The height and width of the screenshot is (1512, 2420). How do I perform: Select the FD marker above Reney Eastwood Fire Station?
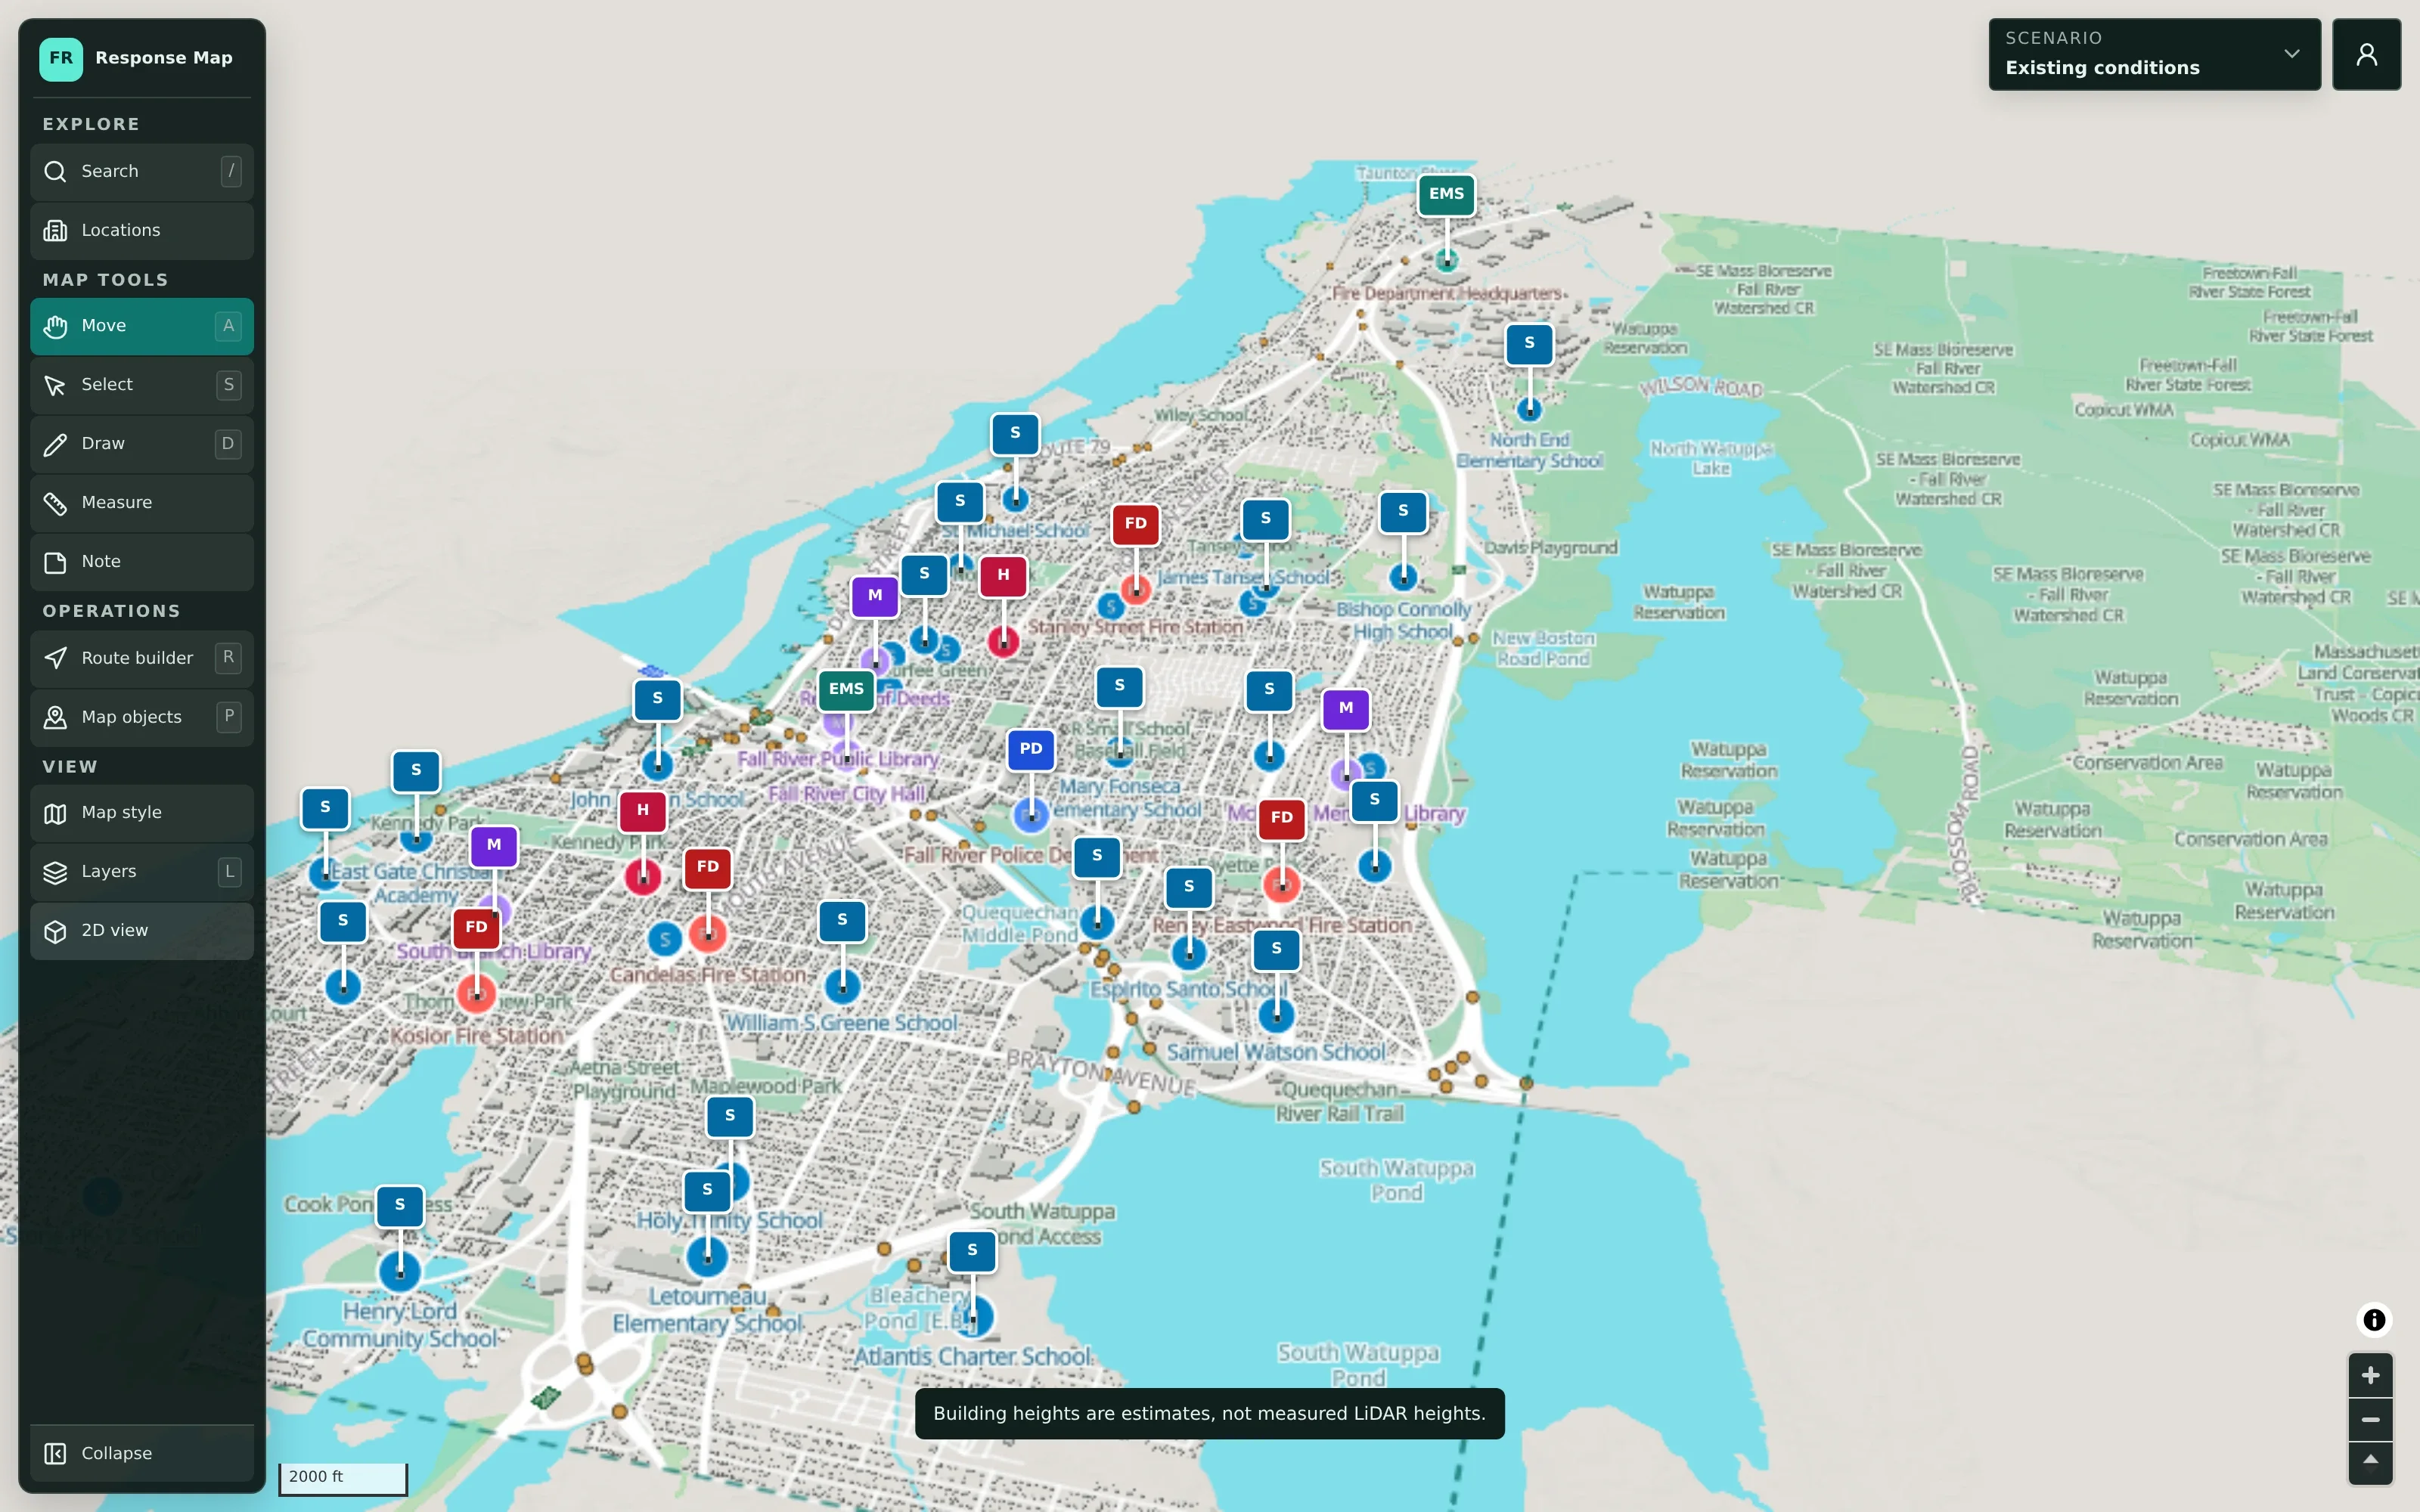click(x=1282, y=818)
